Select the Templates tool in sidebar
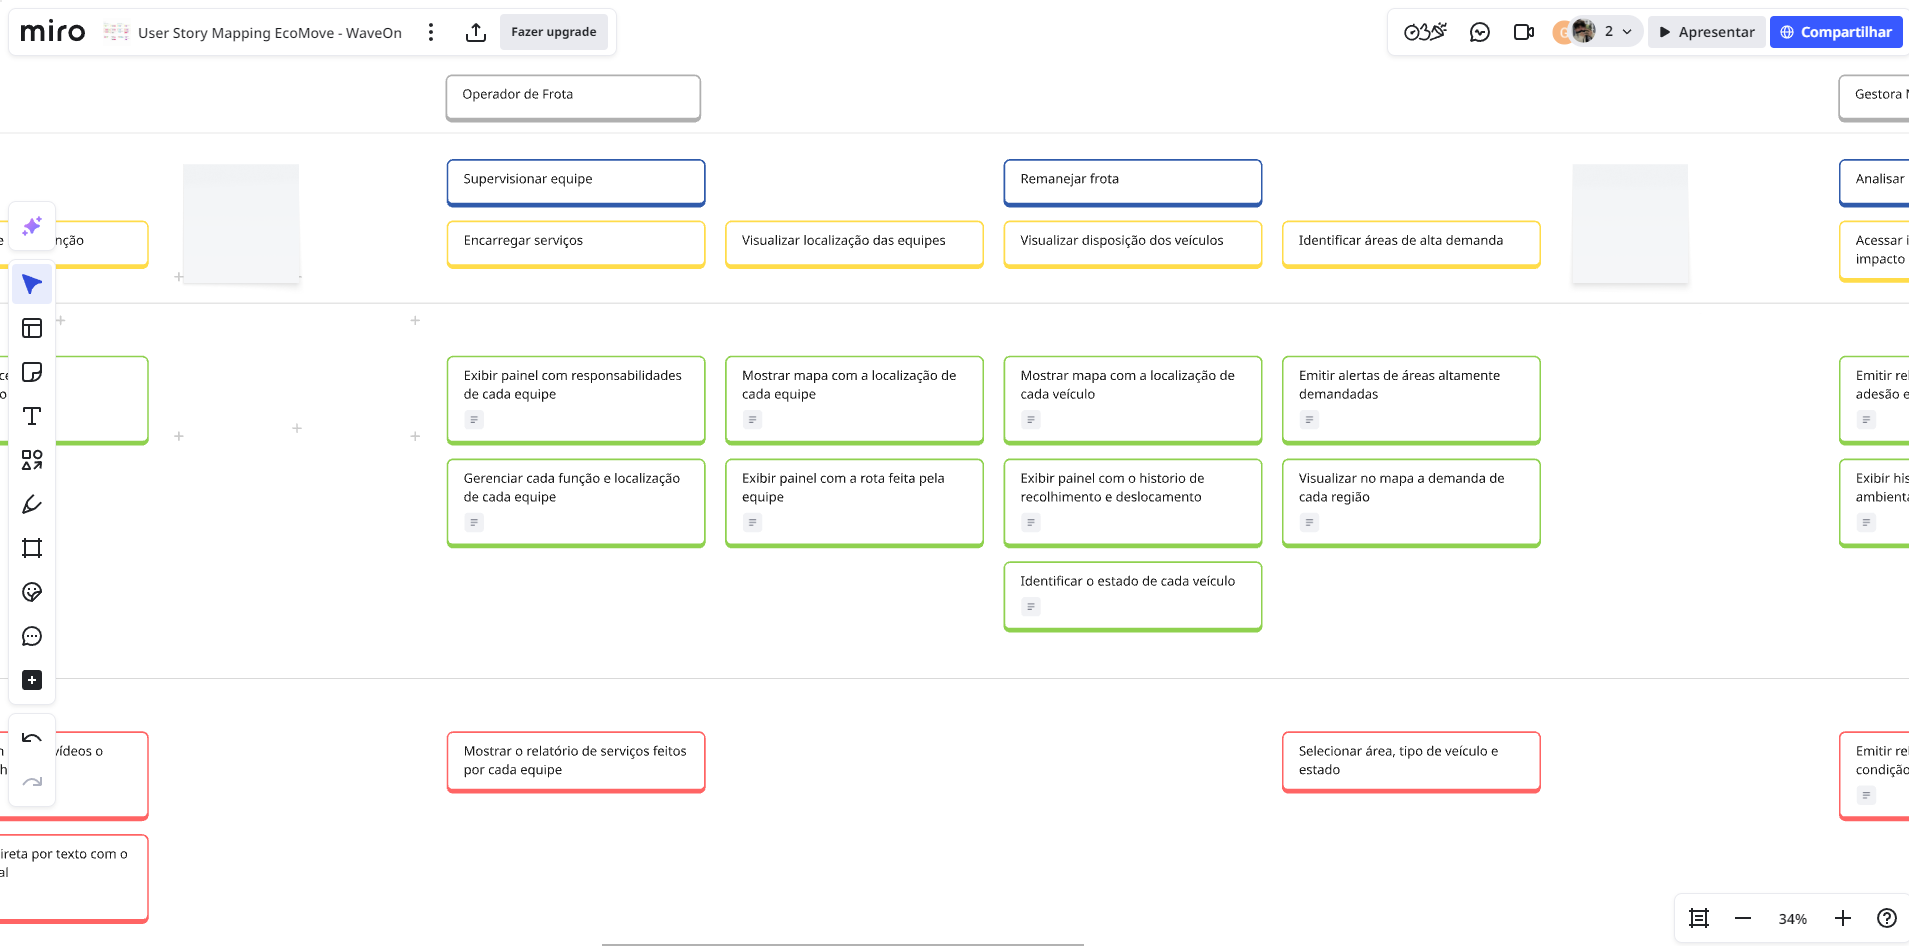Image resolution: width=1909 pixels, height=946 pixels. 32,328
